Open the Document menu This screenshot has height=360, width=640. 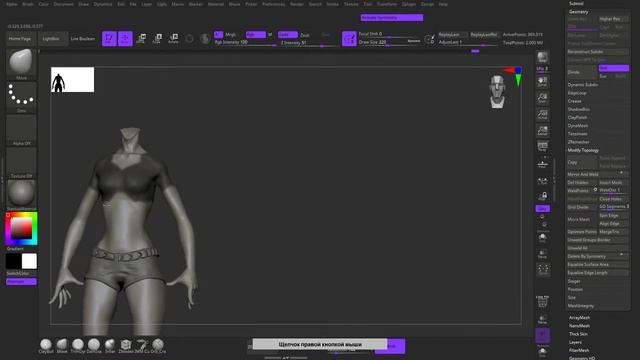[x=64, y=4]
